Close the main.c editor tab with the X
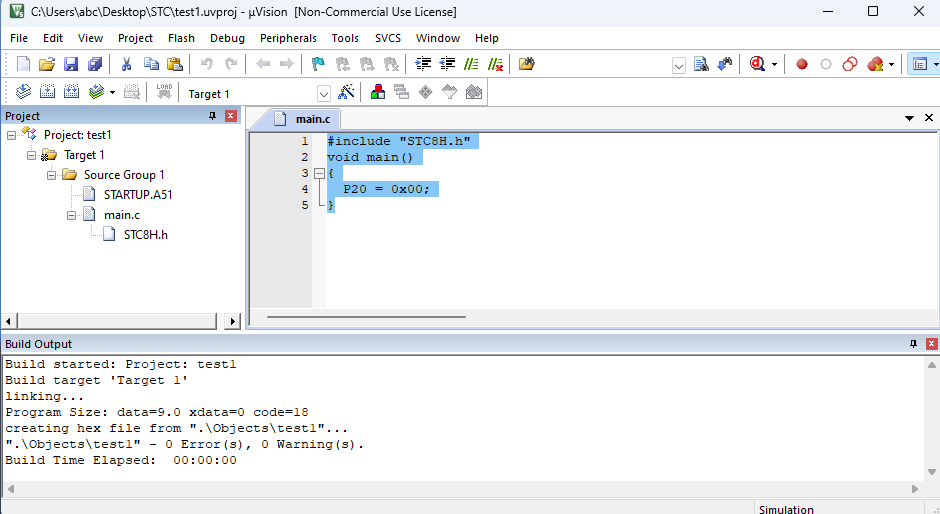 pyautogui.click(x=929, y=118)
